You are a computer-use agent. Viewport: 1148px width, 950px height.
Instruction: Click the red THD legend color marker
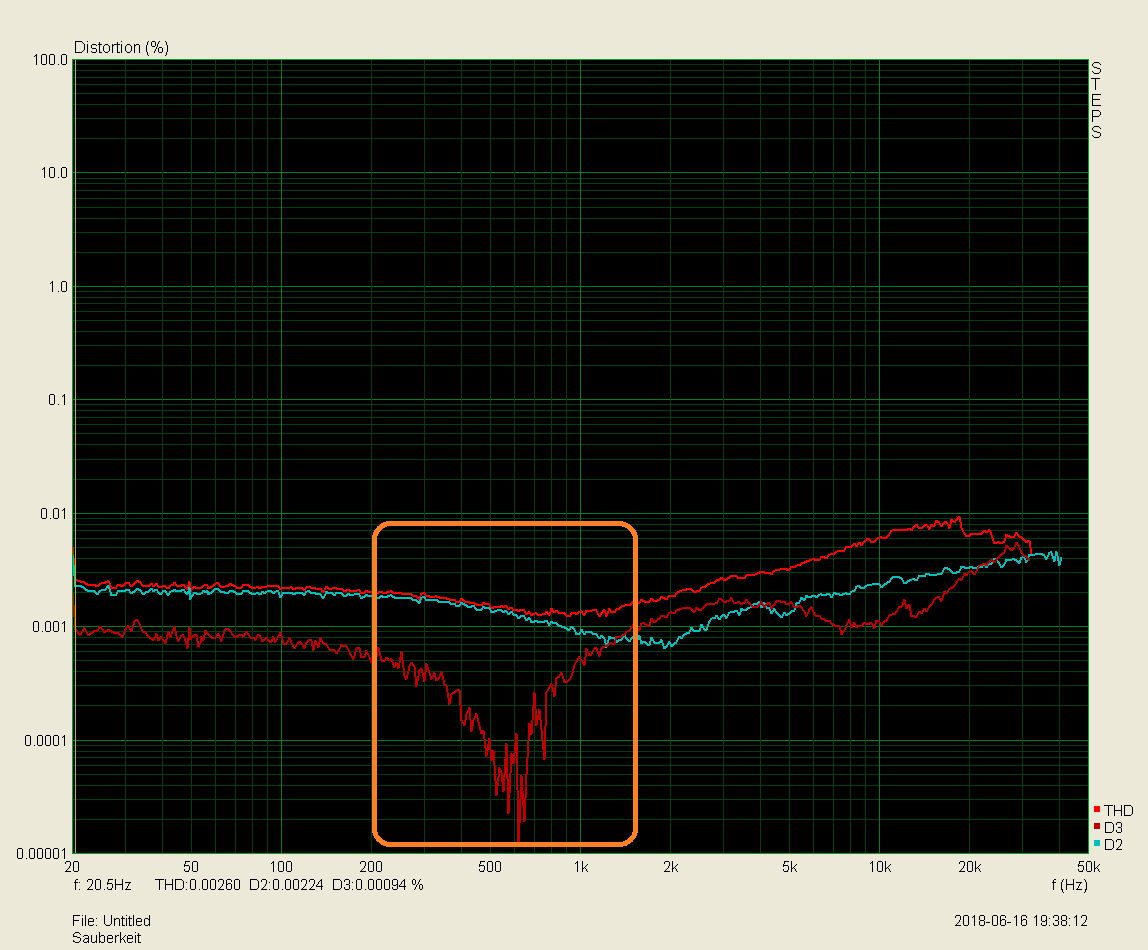[x=1097, y=809]
